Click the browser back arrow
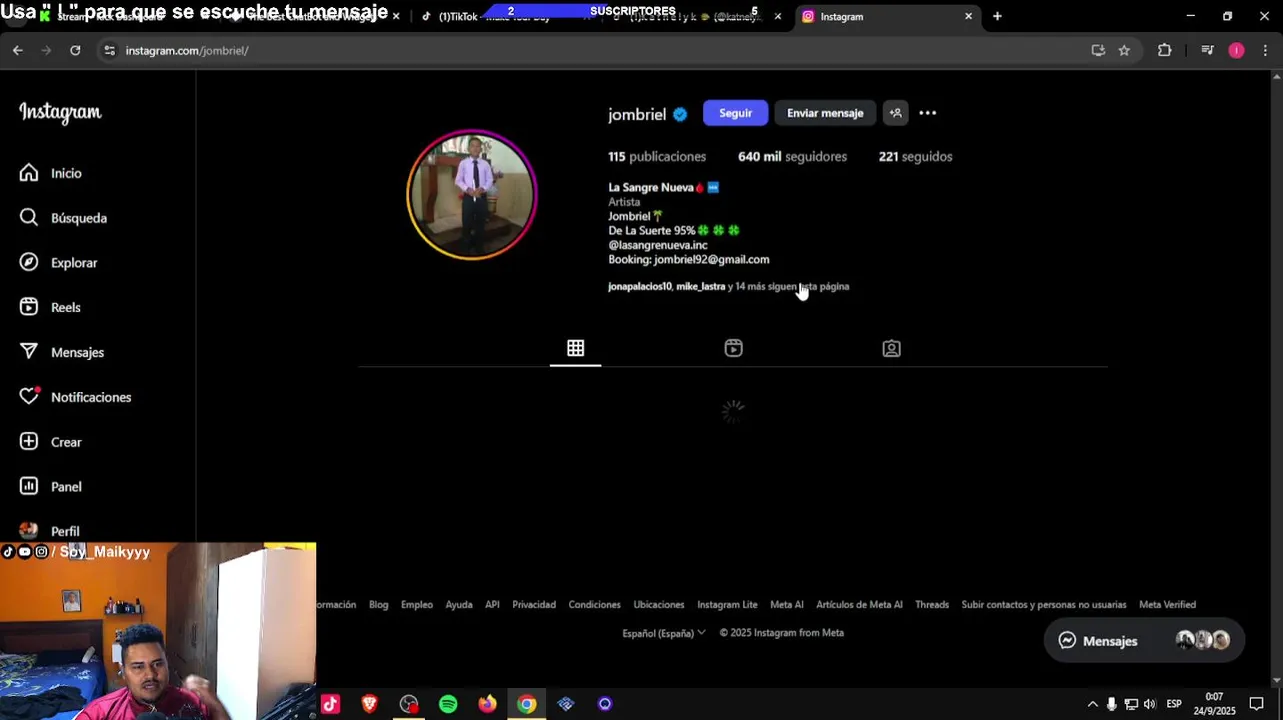1283x720 pixels. click(18, 50)
